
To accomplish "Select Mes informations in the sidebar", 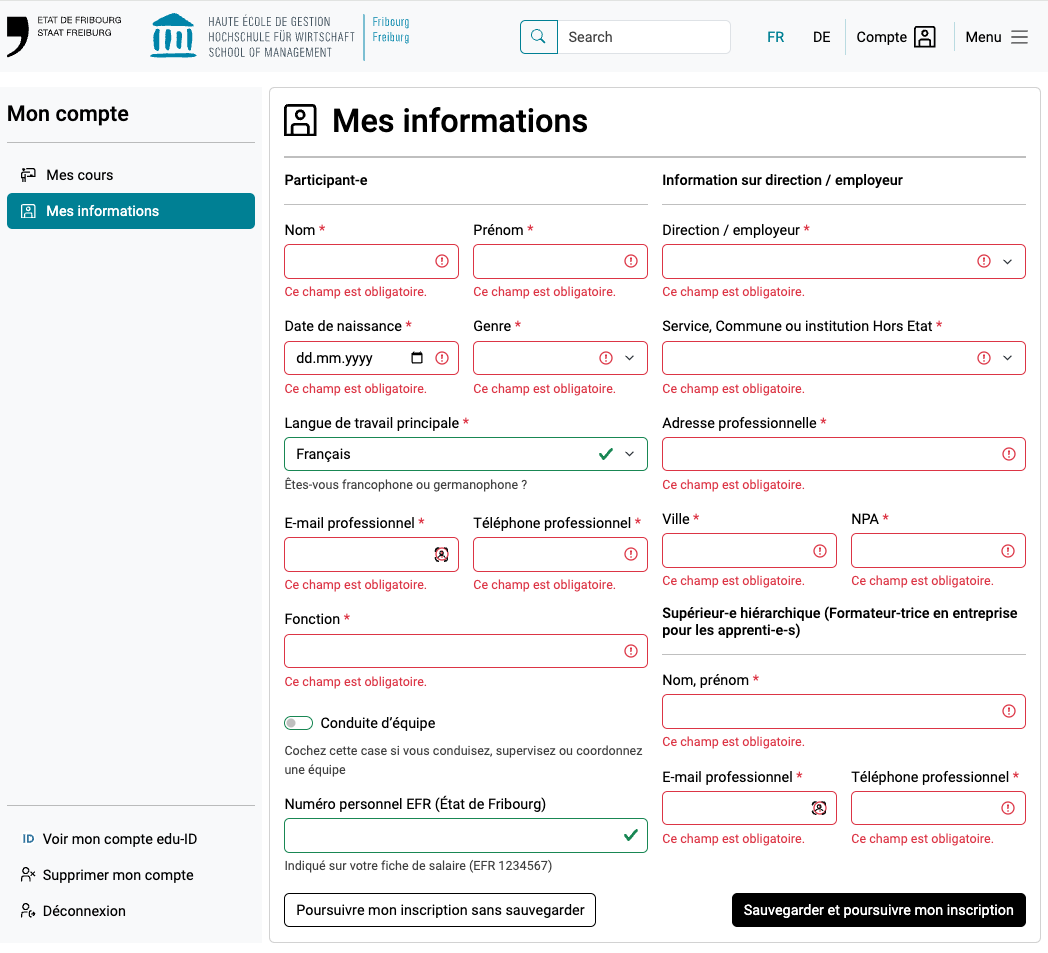I will [102, 211].
